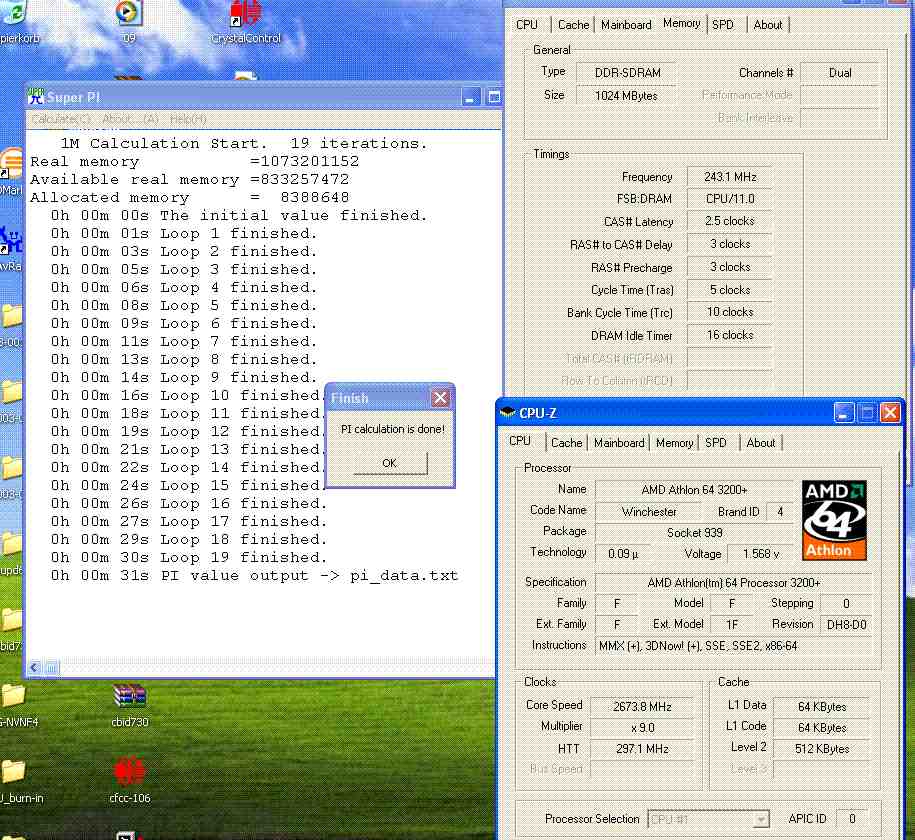Select the CPU tab in the front CPU-Z window
Viewport: 915px width, 840px height.
(x=519, y=441)
